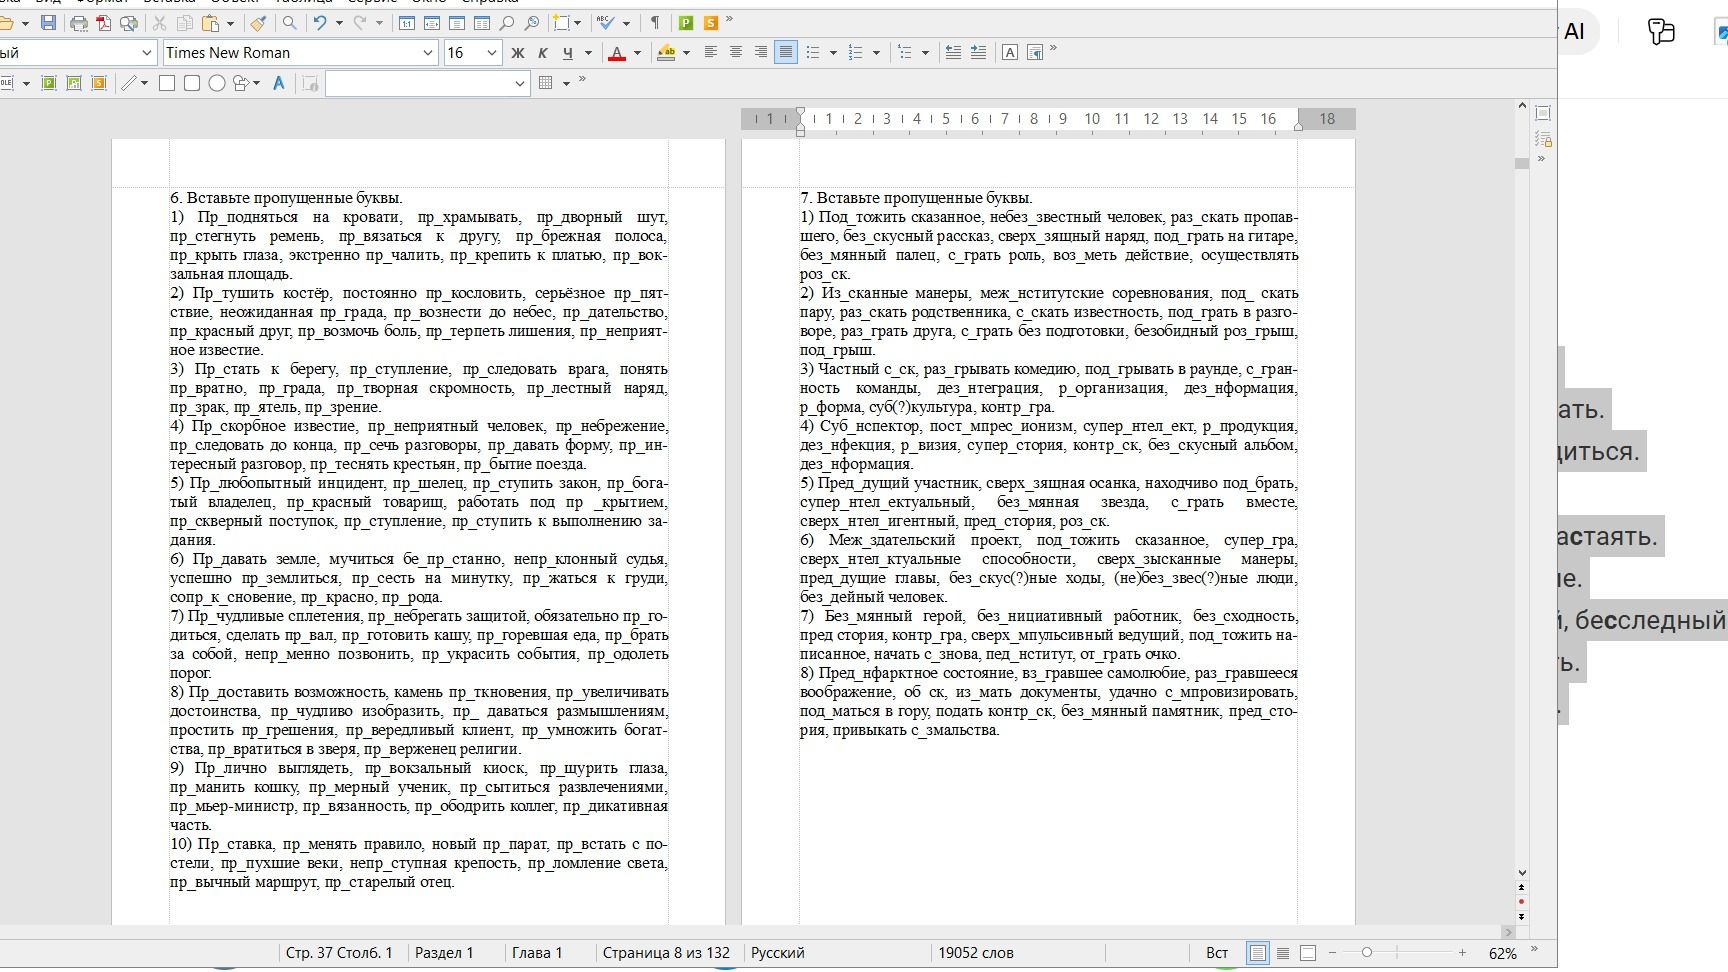The width and height of the screenshot is (1728, 972).
Task: Click the Copy icon
Action: point(184,23)
